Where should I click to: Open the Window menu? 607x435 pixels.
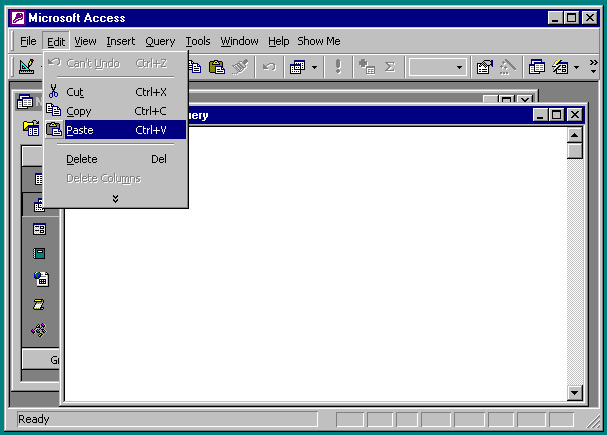pos(239,41)
